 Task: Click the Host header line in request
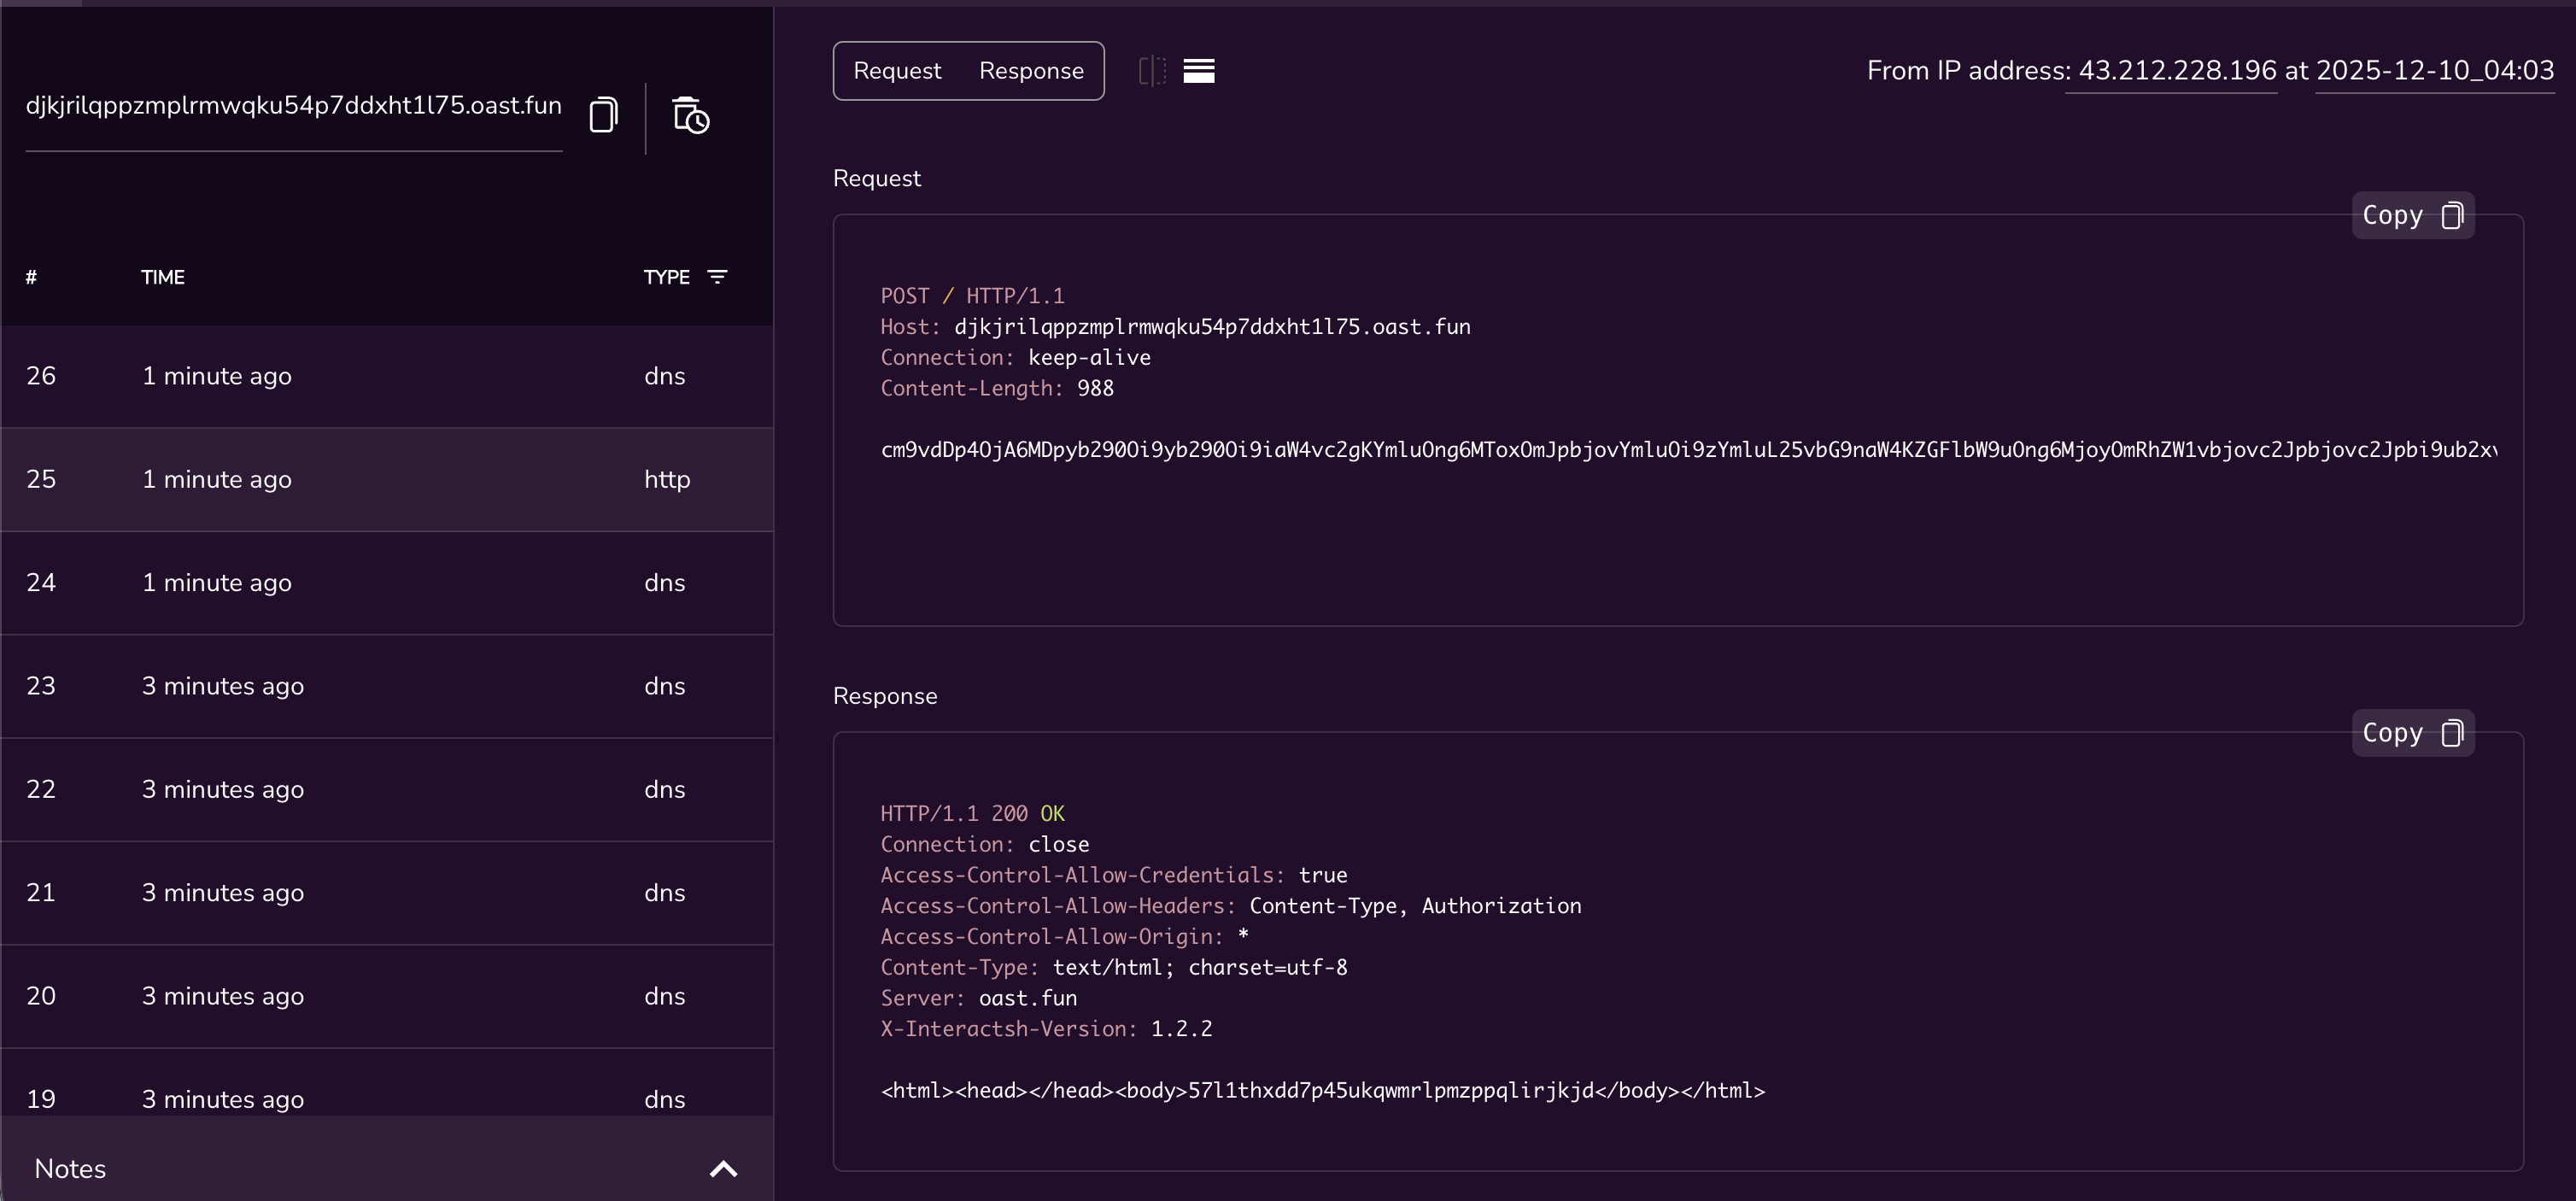[x=1175, y=327]
